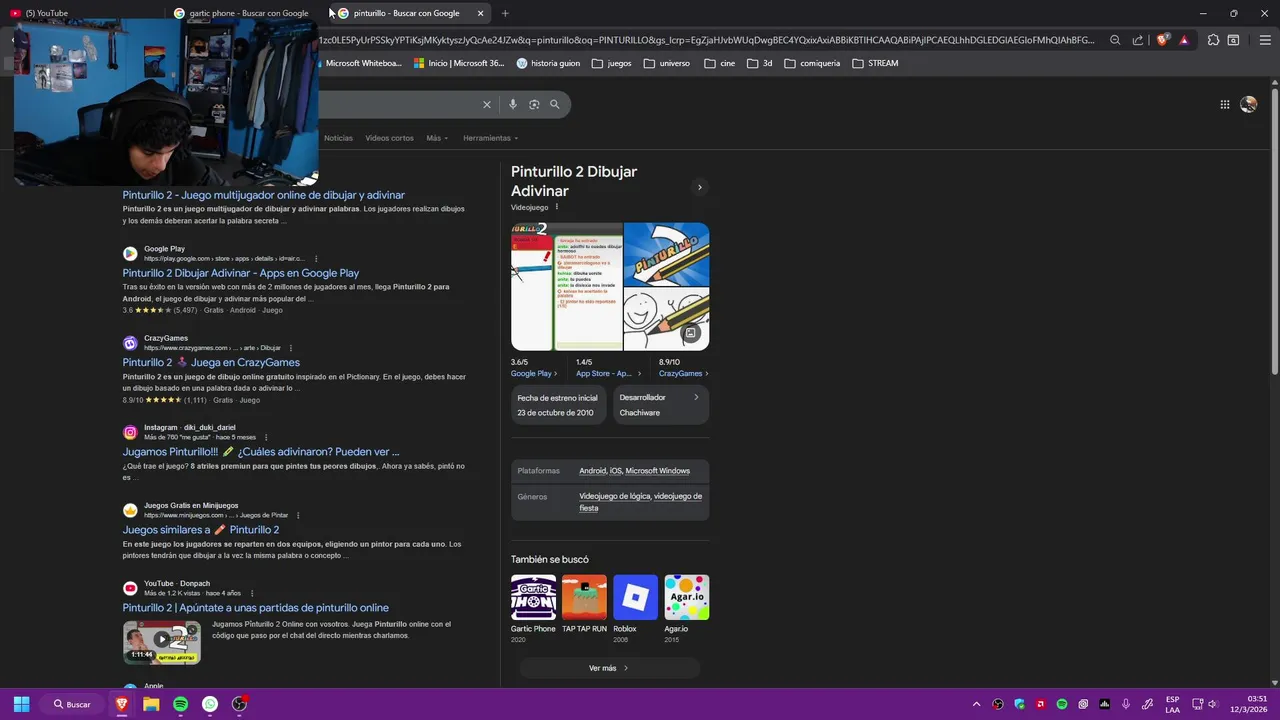This screenshot has height=720, width=1280.
Task: Open Herramientas search tools dropdown
Action: tap(491, 138)
